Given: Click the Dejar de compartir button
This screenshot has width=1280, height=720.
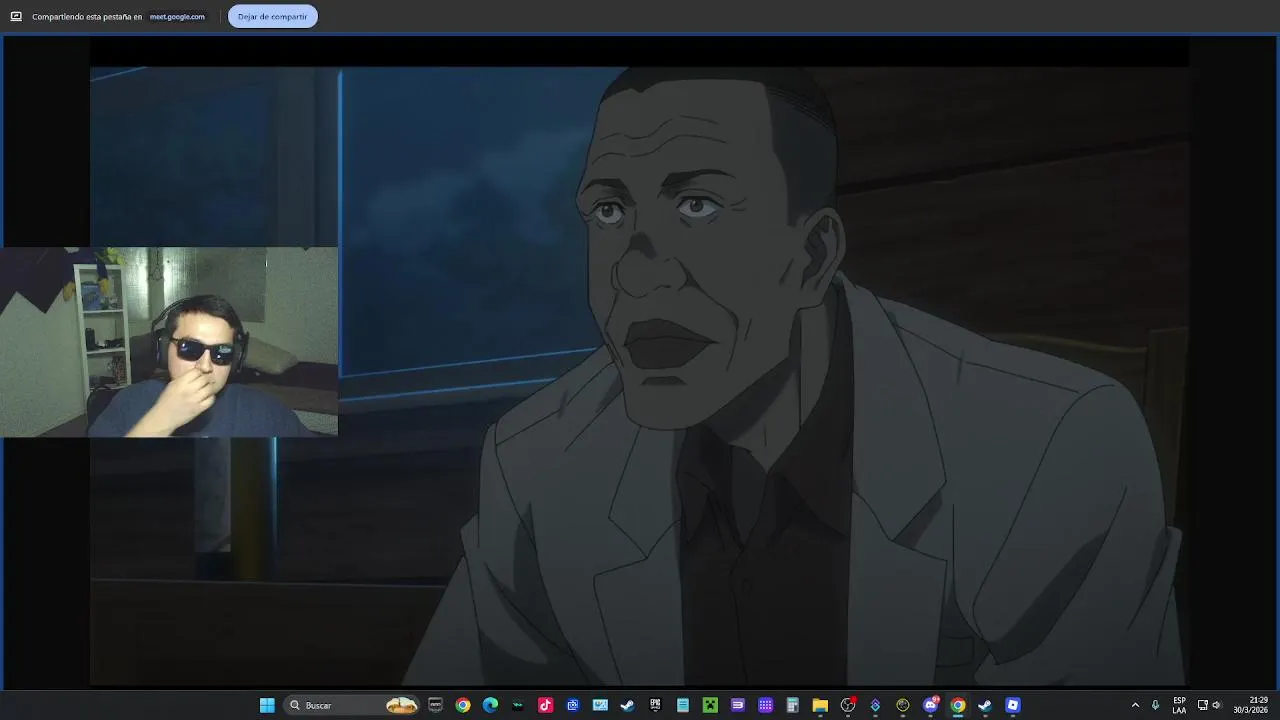Looking at the screenshot, I should click(x=272, y=16).
